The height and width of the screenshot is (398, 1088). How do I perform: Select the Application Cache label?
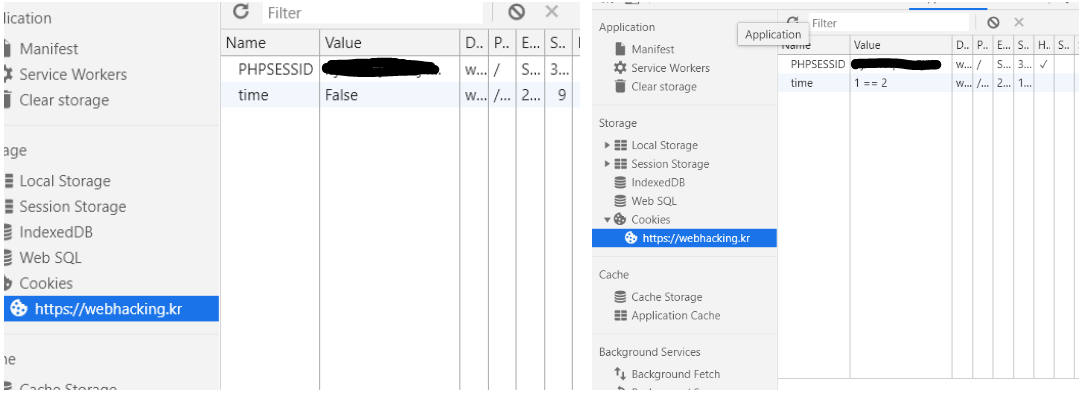pos(676,315)
